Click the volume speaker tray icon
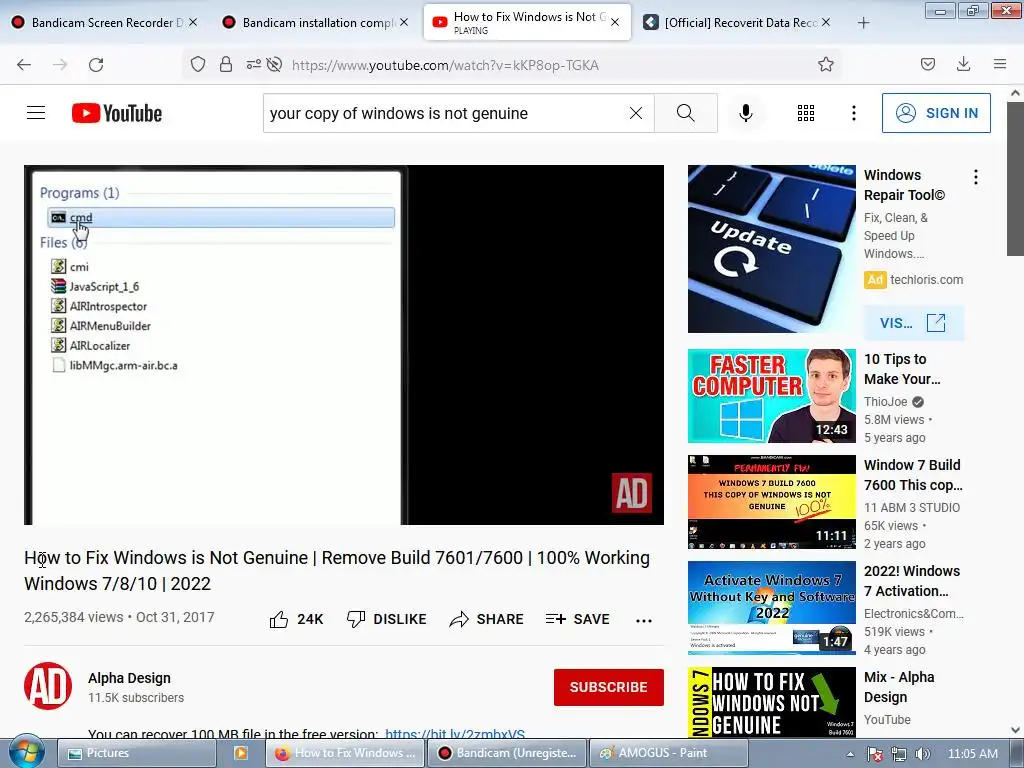 pos(922,754)
